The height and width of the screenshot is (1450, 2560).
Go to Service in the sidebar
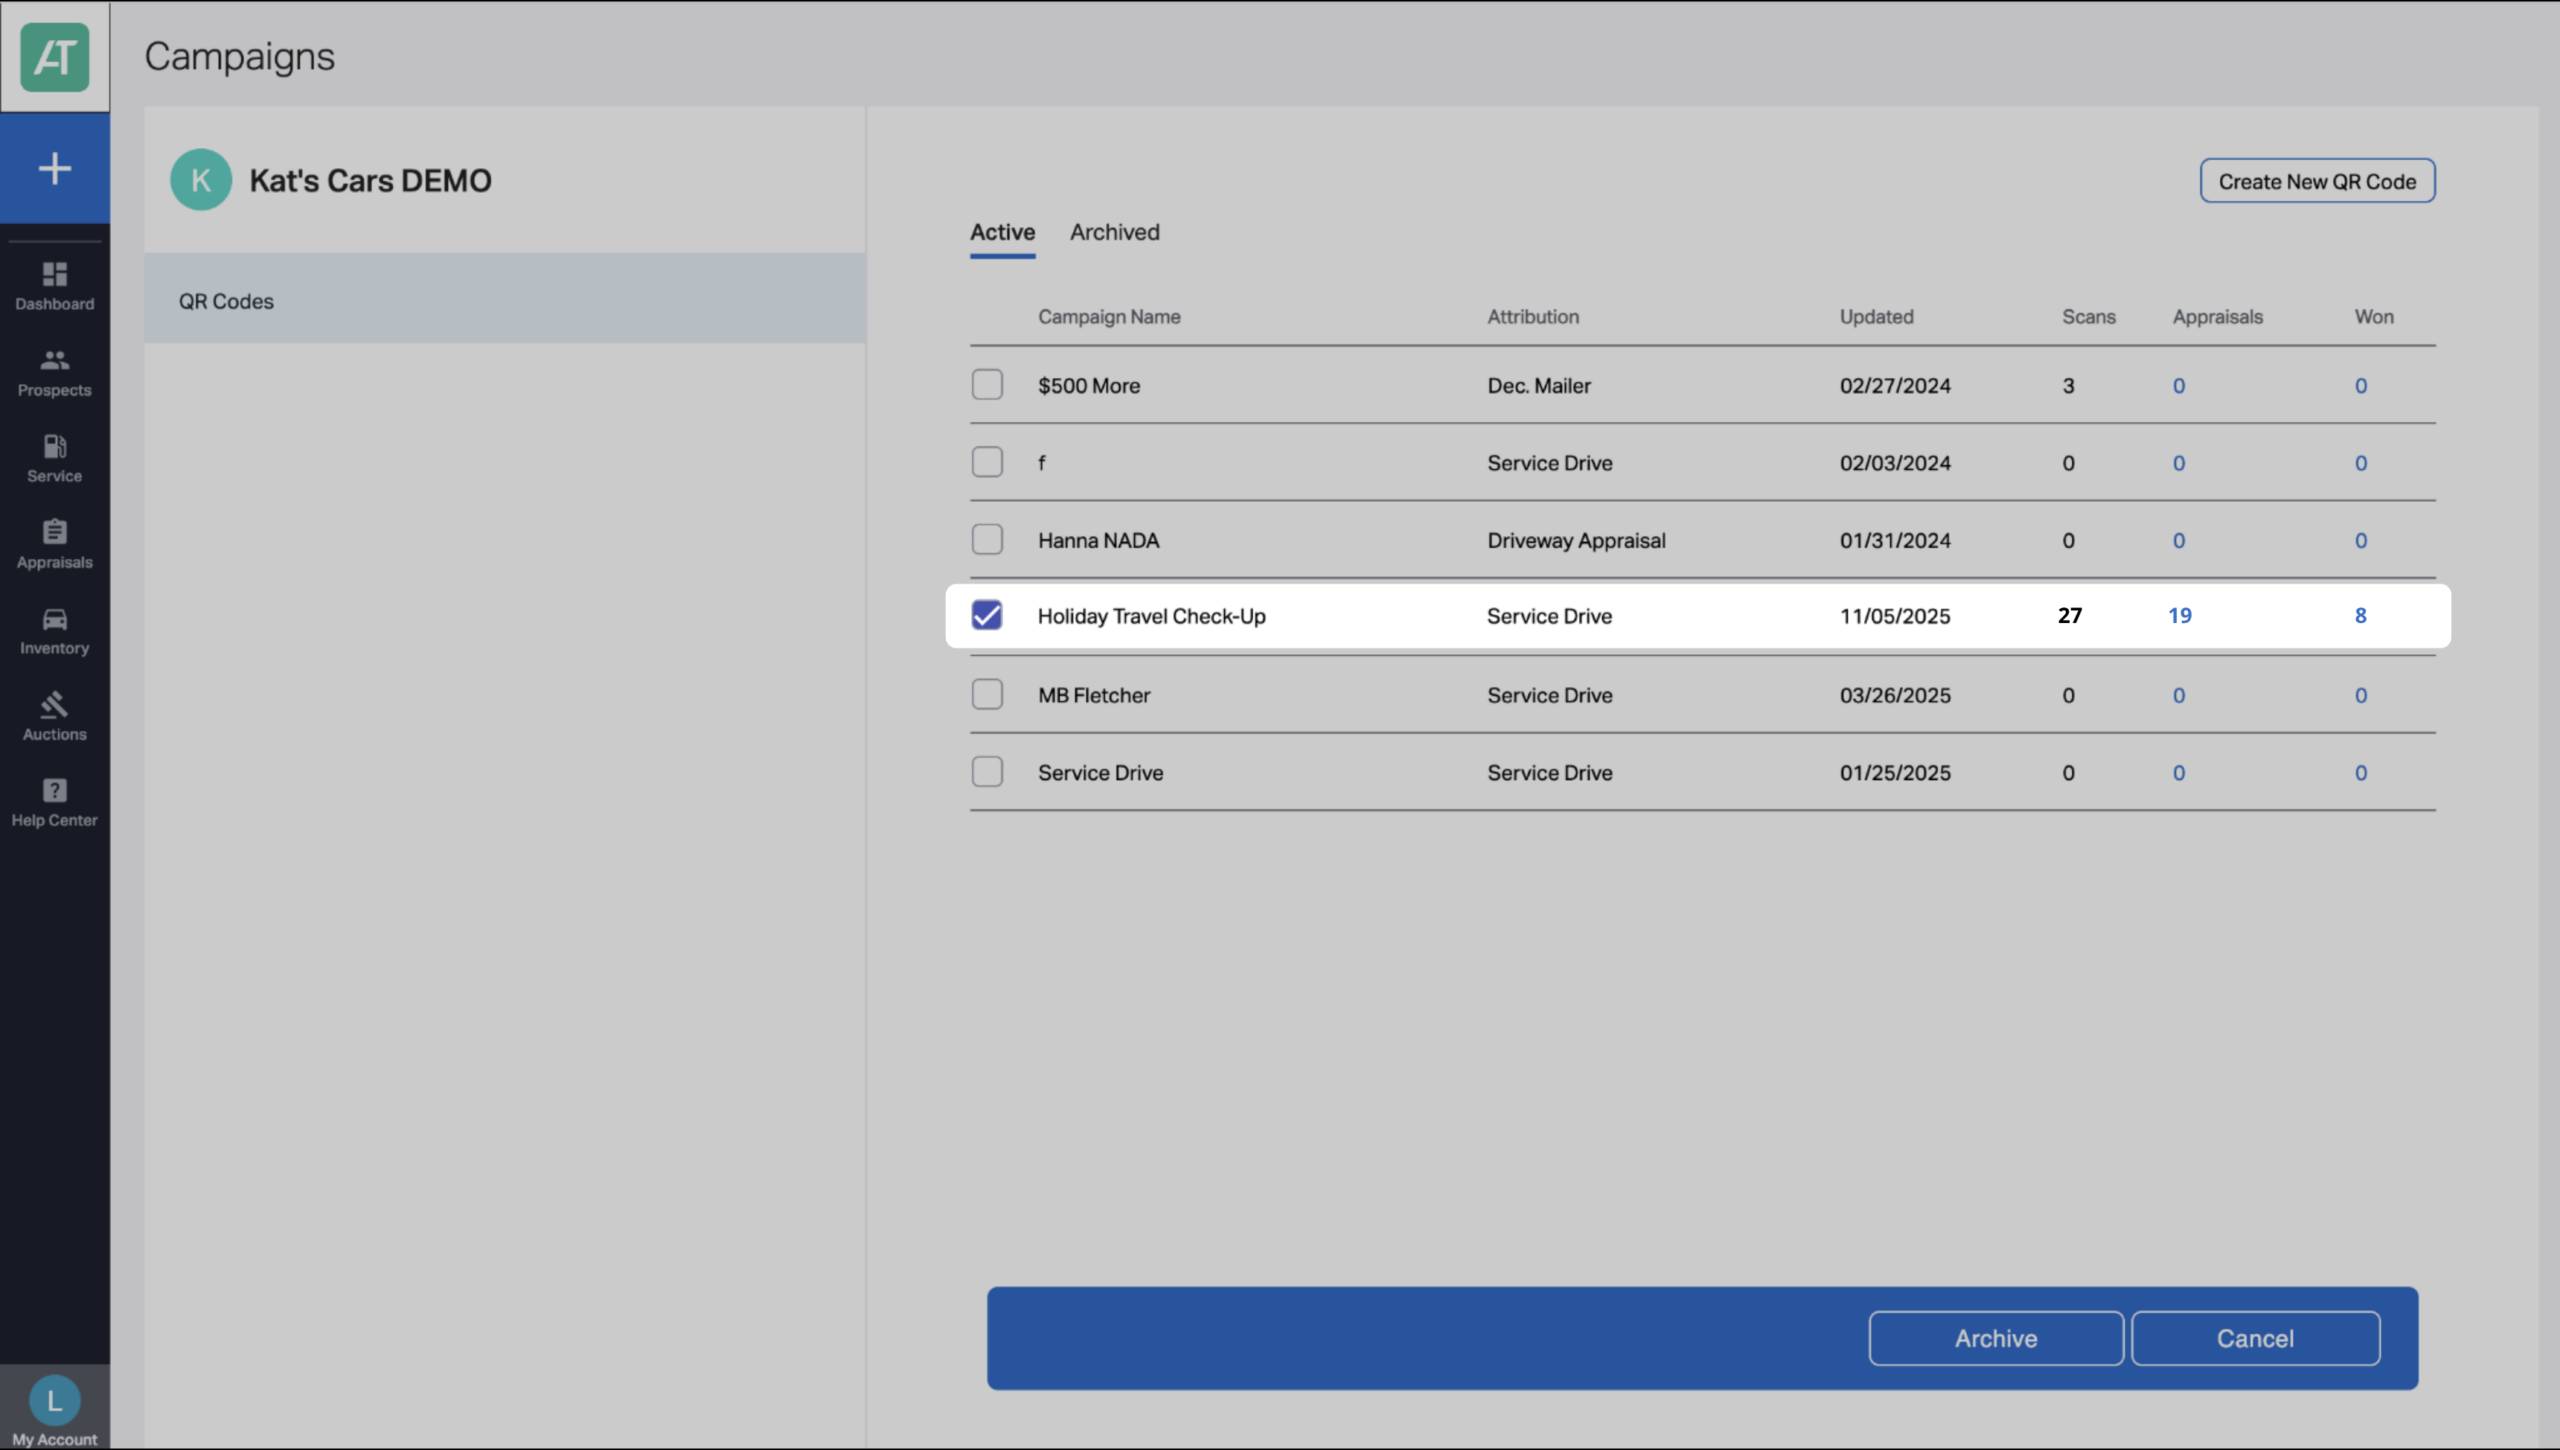[55, 458]
